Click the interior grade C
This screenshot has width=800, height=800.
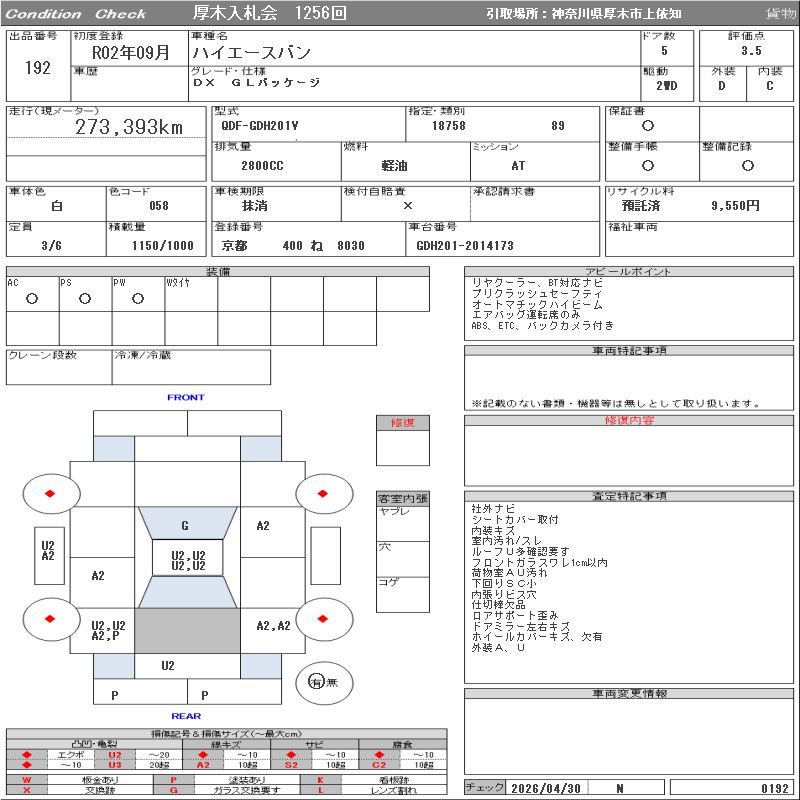[x=770, y=86]
